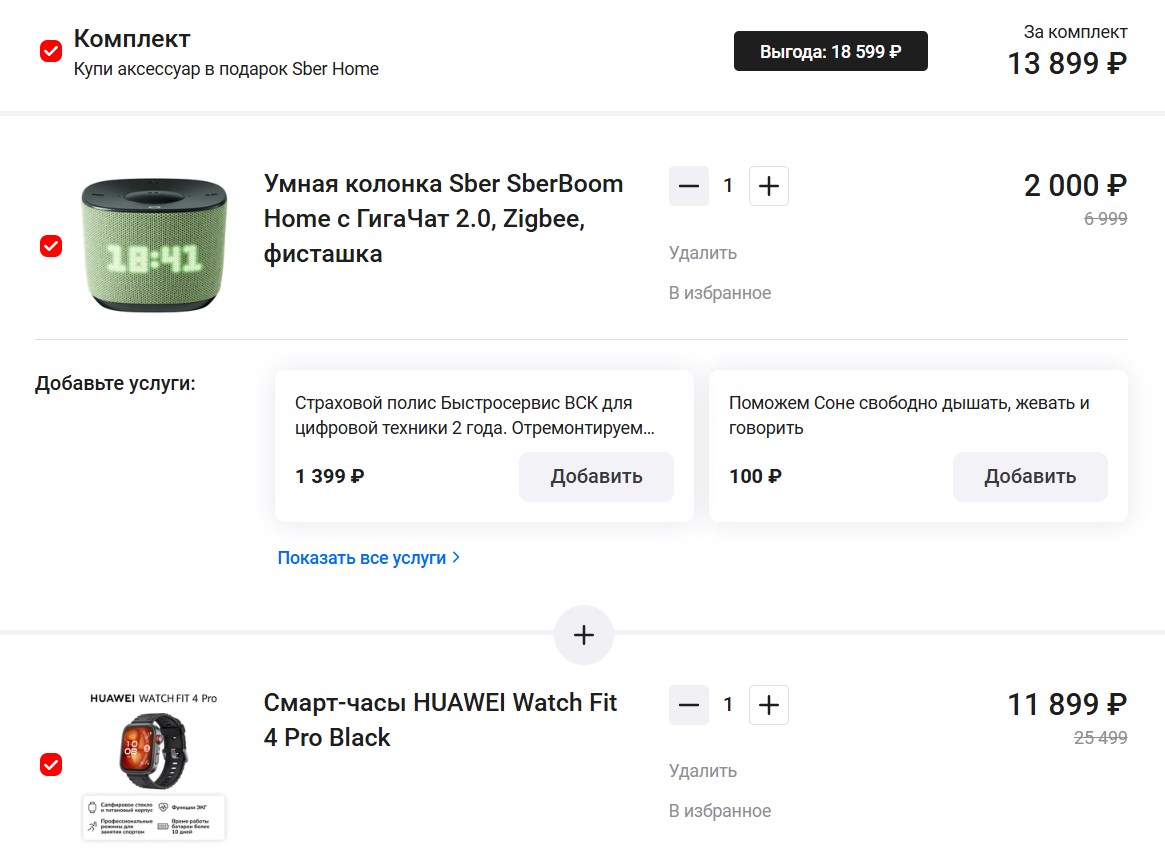Increase SberBoom speaker quantity with plus
Image resolution: width=1165 pixels, height=854 pixels.
coord(768,186)
